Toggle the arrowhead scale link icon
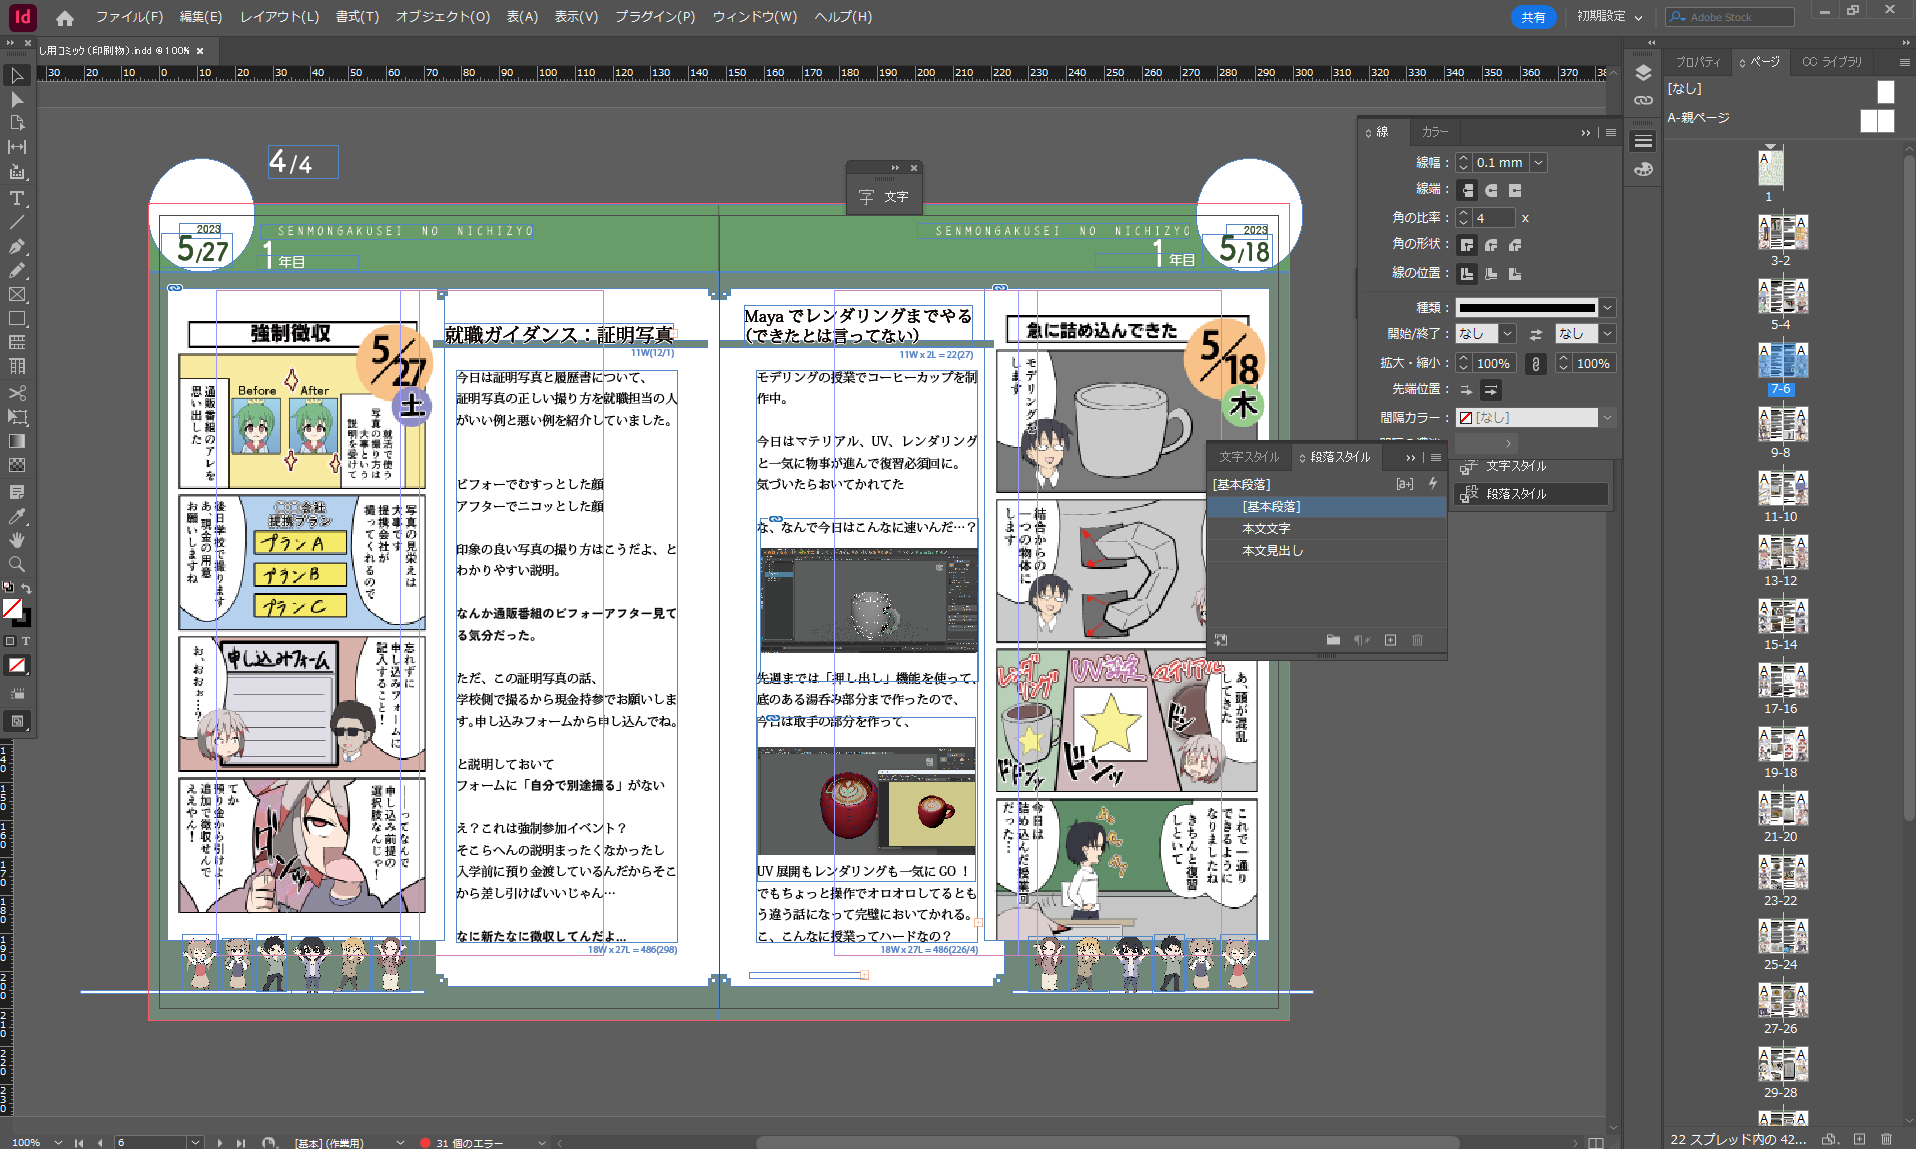 coord(1536,364)
